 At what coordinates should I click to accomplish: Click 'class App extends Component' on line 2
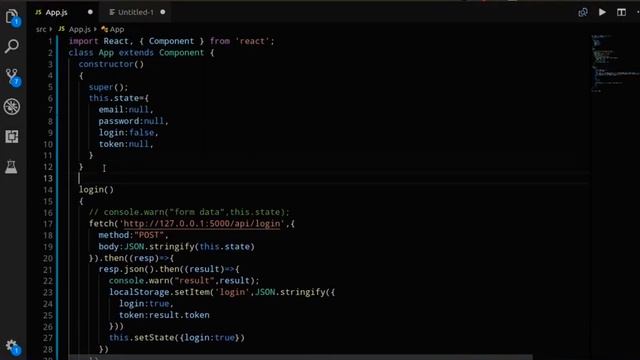coord(136,53)
